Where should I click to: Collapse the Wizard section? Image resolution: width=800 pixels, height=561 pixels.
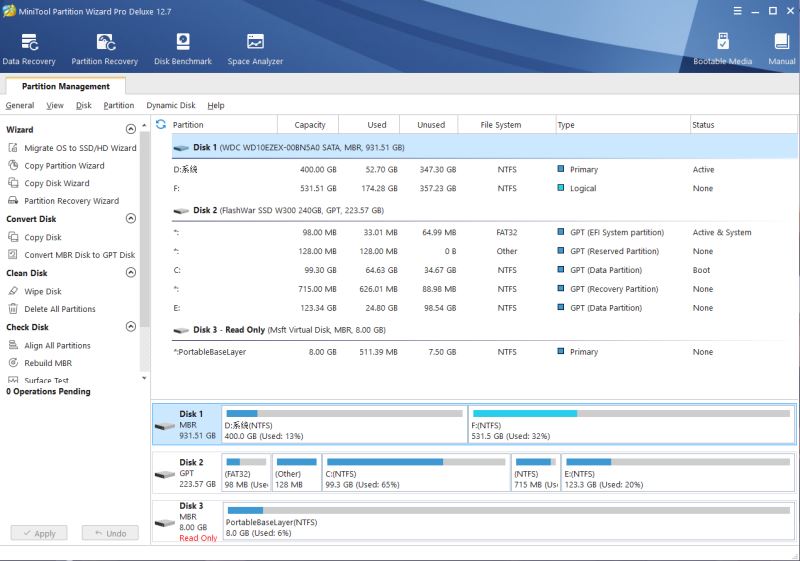click(131, 129)
